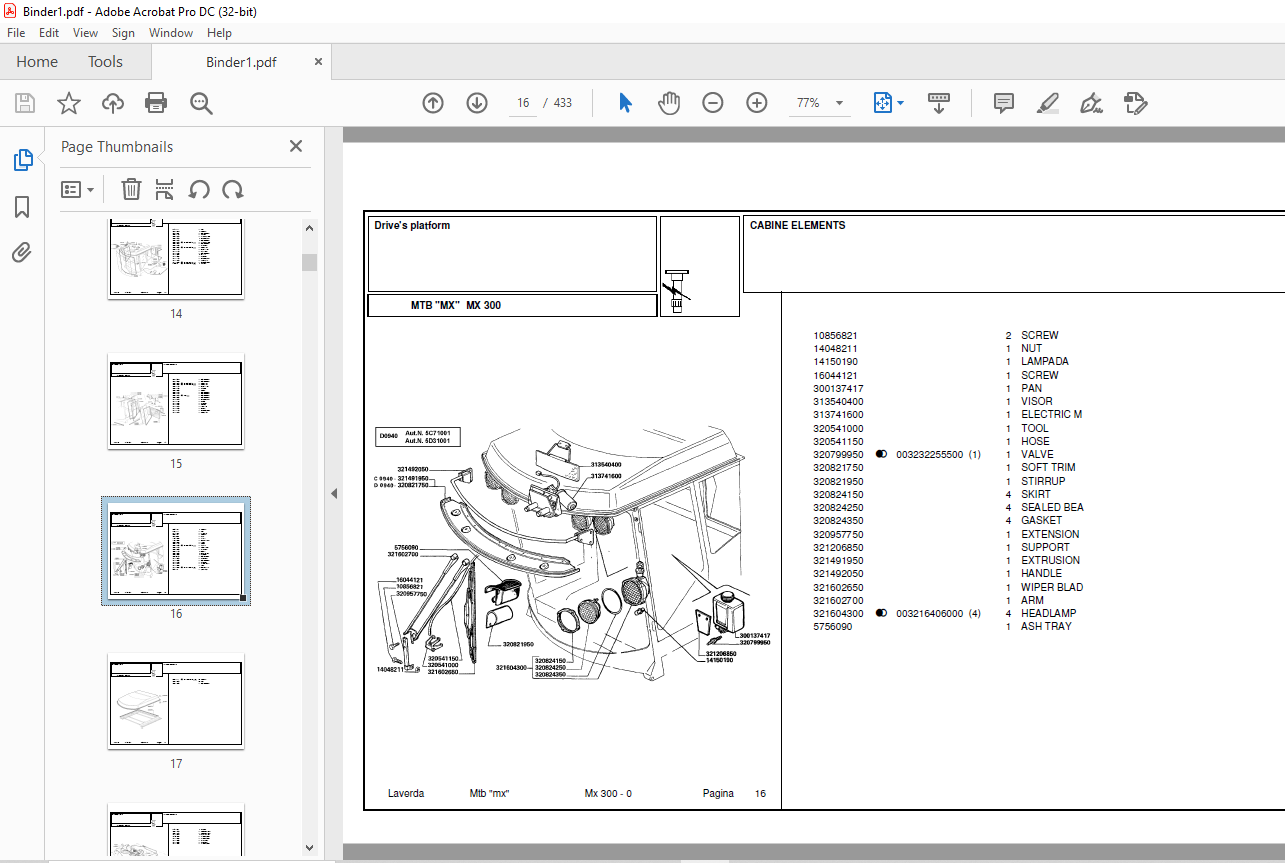Select the arrow selection tool

point(626,103)
